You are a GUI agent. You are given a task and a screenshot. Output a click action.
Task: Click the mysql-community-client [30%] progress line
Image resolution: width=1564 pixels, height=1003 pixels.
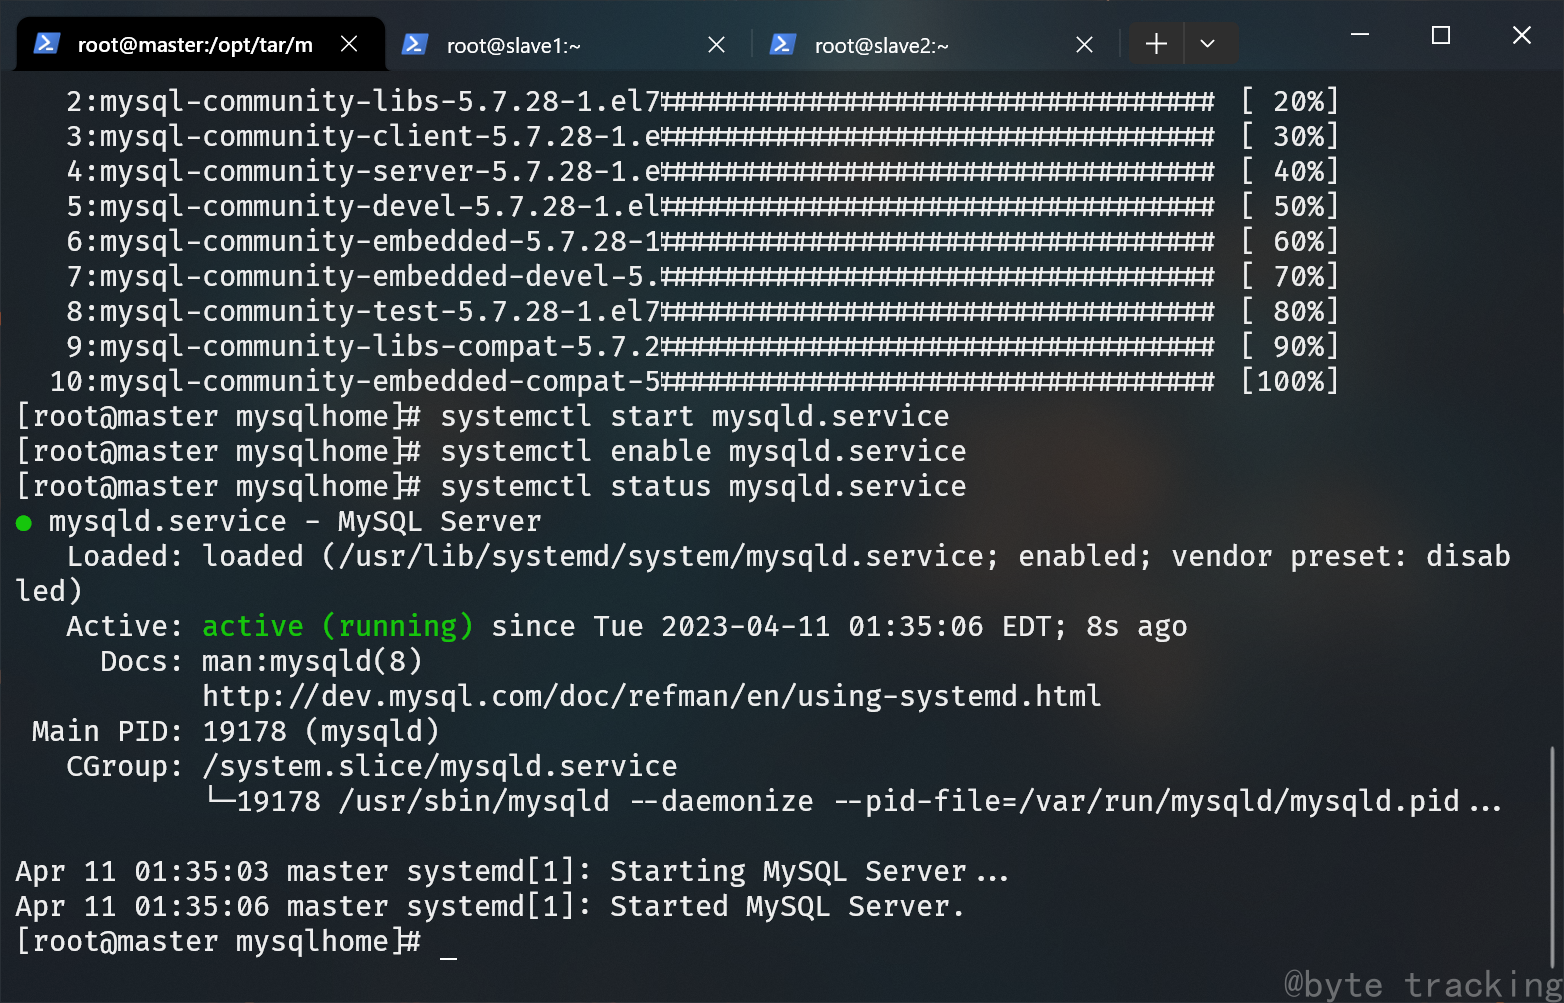tap(702, 136)
